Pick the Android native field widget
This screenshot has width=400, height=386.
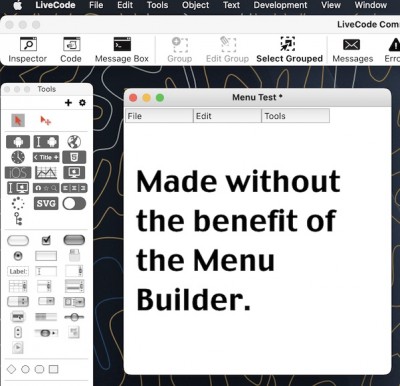coord(46,142)
